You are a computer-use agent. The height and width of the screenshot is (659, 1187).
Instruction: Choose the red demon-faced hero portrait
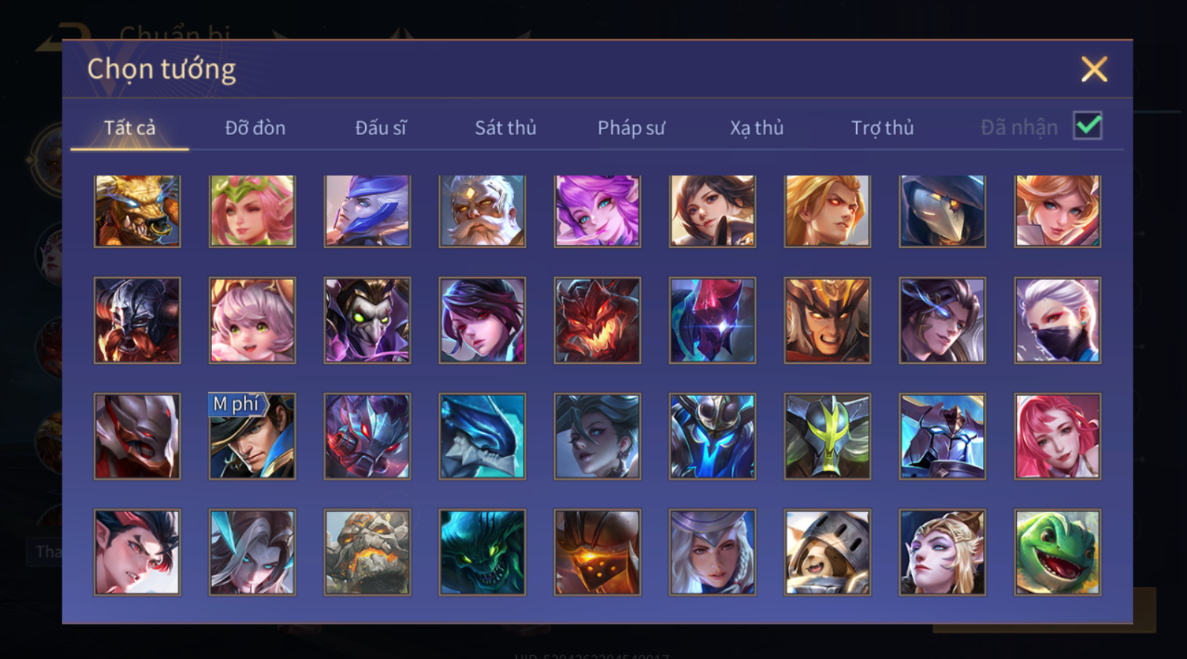coord(597,320)
